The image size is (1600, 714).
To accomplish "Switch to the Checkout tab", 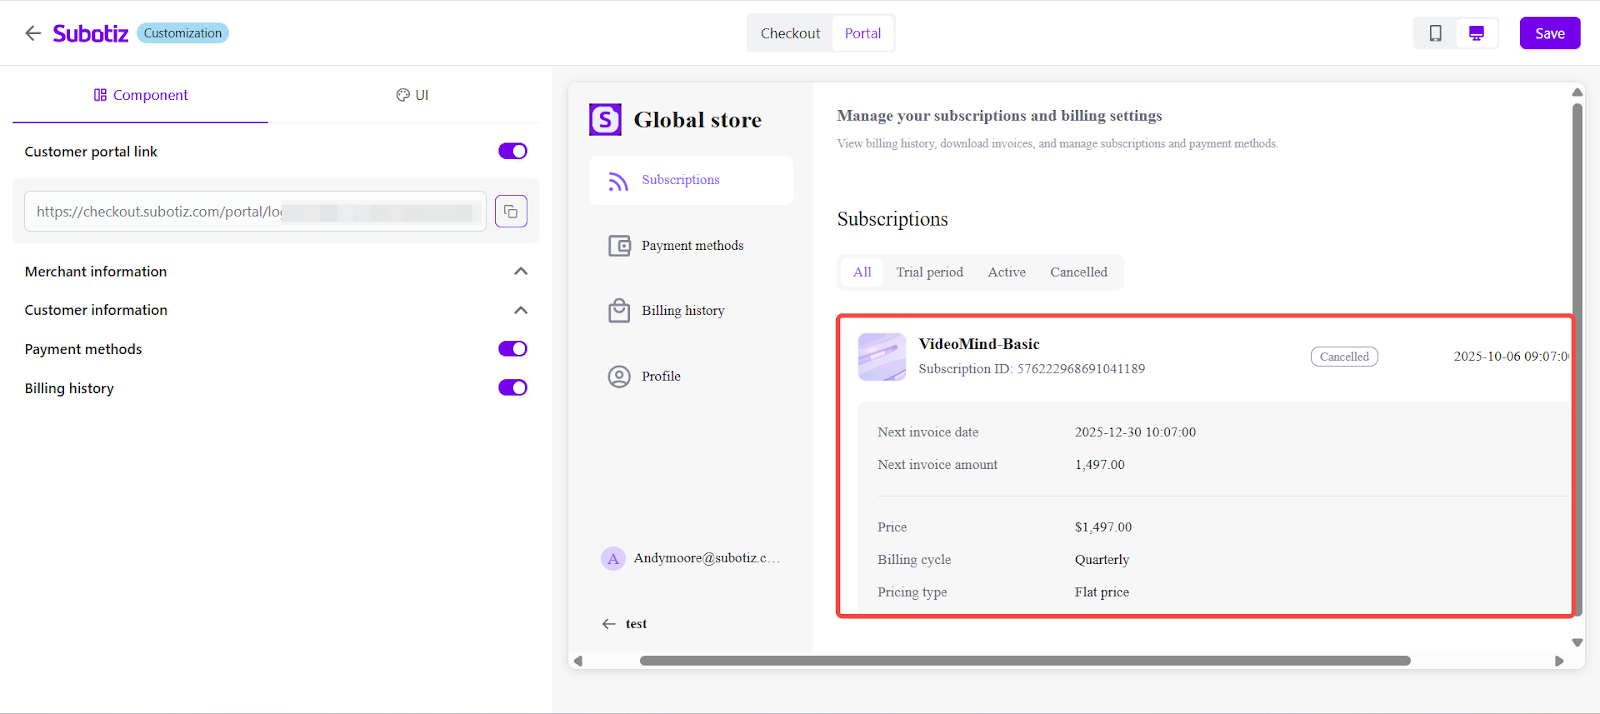I will point(790,33).
